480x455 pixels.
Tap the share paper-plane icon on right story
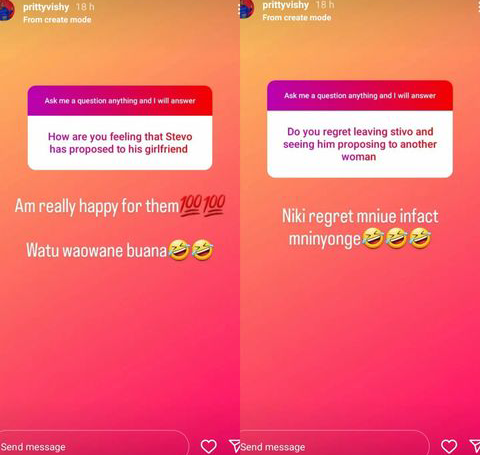475,446
